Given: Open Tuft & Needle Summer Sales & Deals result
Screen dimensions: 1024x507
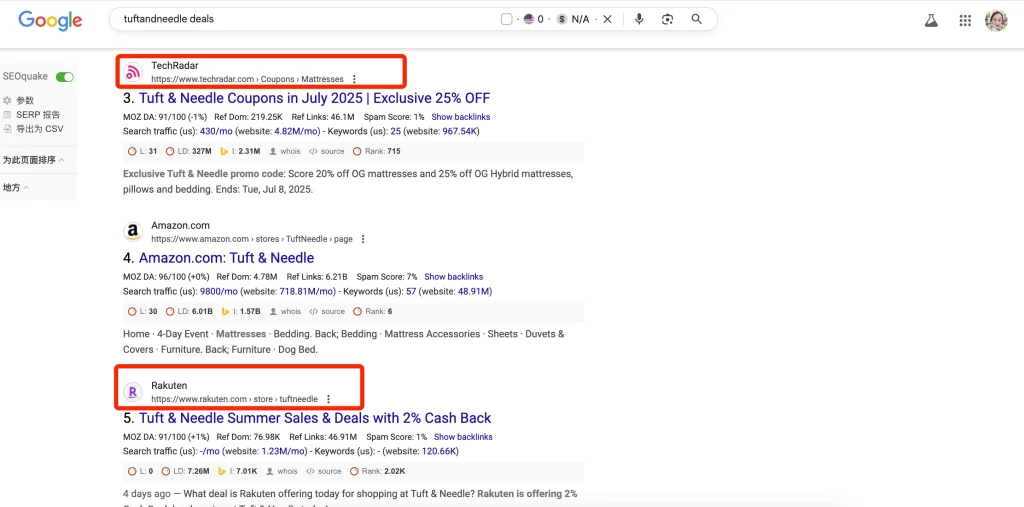Looking at the screenshot, I should click(315, 418).
